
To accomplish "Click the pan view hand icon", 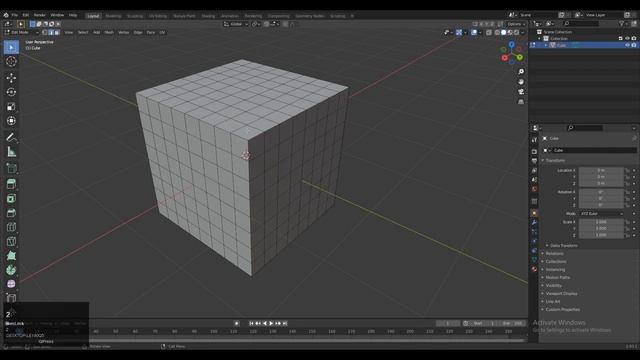I will point(521,82).
